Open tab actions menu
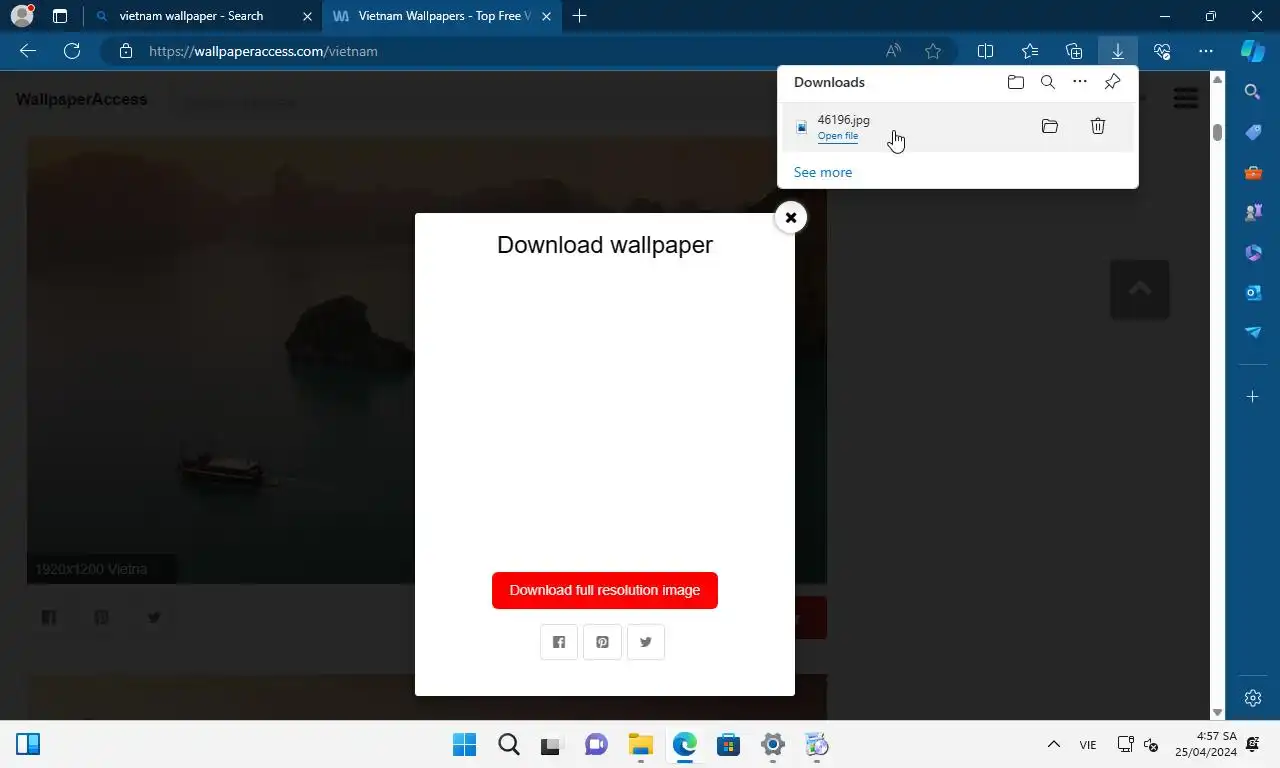This screenshot has width=1280, height=768. [x=60, y=16]
